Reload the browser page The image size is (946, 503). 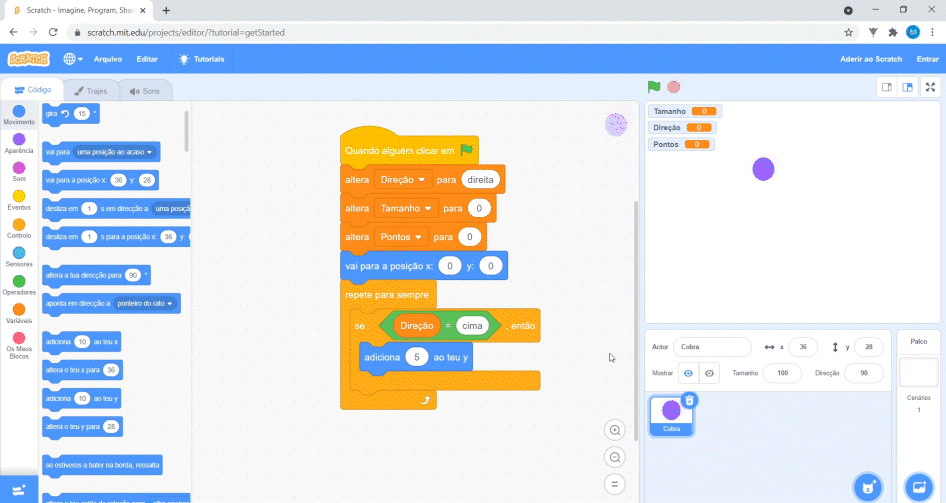click(53, 33)
